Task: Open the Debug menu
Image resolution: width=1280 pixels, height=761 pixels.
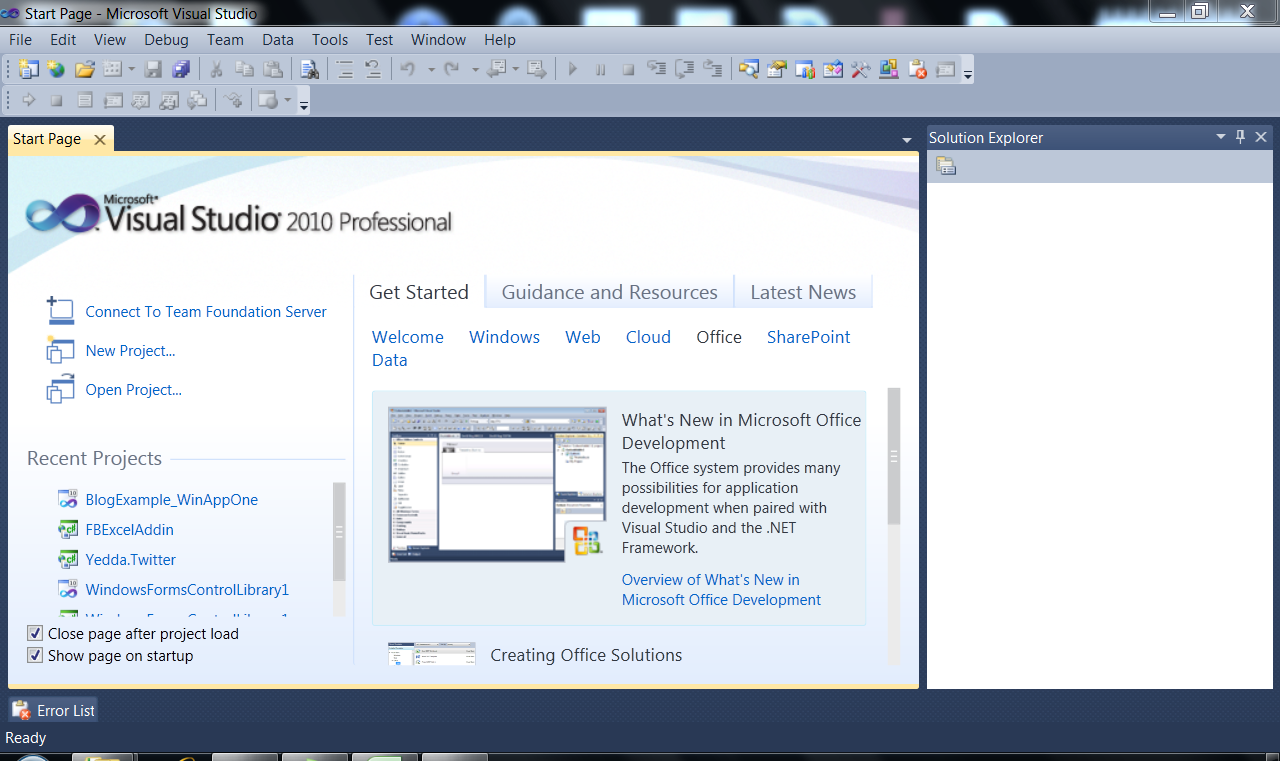Action: click(x=166, y=40)
